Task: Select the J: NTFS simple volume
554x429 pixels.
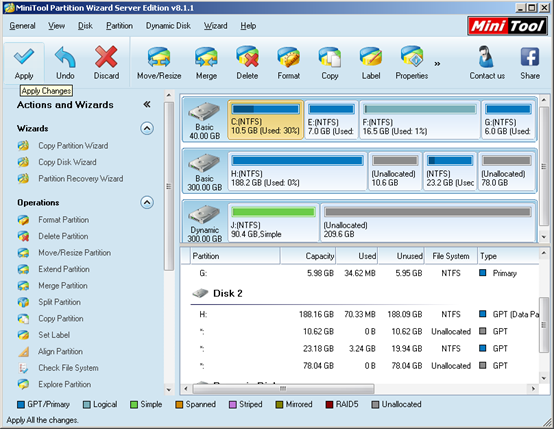Action: (273, 223)
